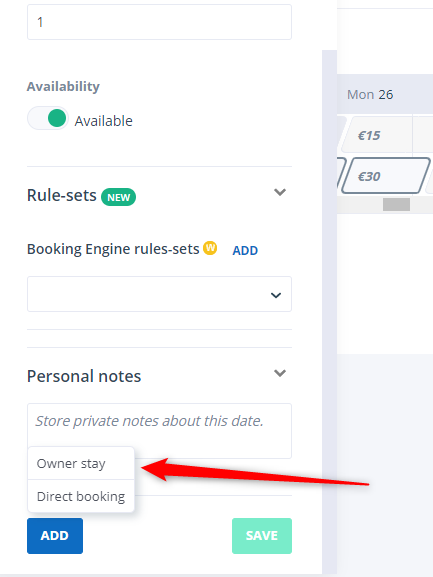The width and height of the screenshot is (433, 577).
Task: Focus the personal notes text area
Action: [x=159, y=431]
